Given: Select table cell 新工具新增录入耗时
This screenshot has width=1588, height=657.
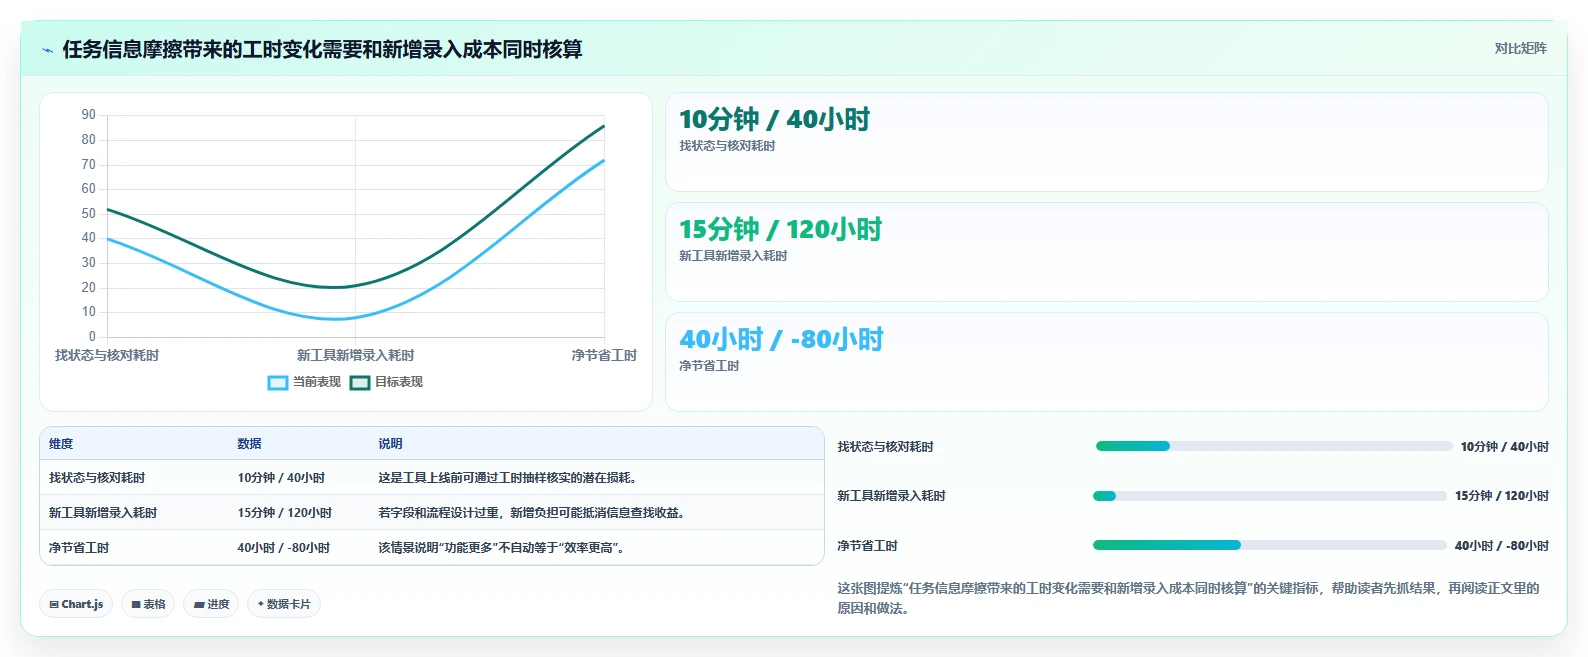Looking at the screenshot, I should (103, 513).
